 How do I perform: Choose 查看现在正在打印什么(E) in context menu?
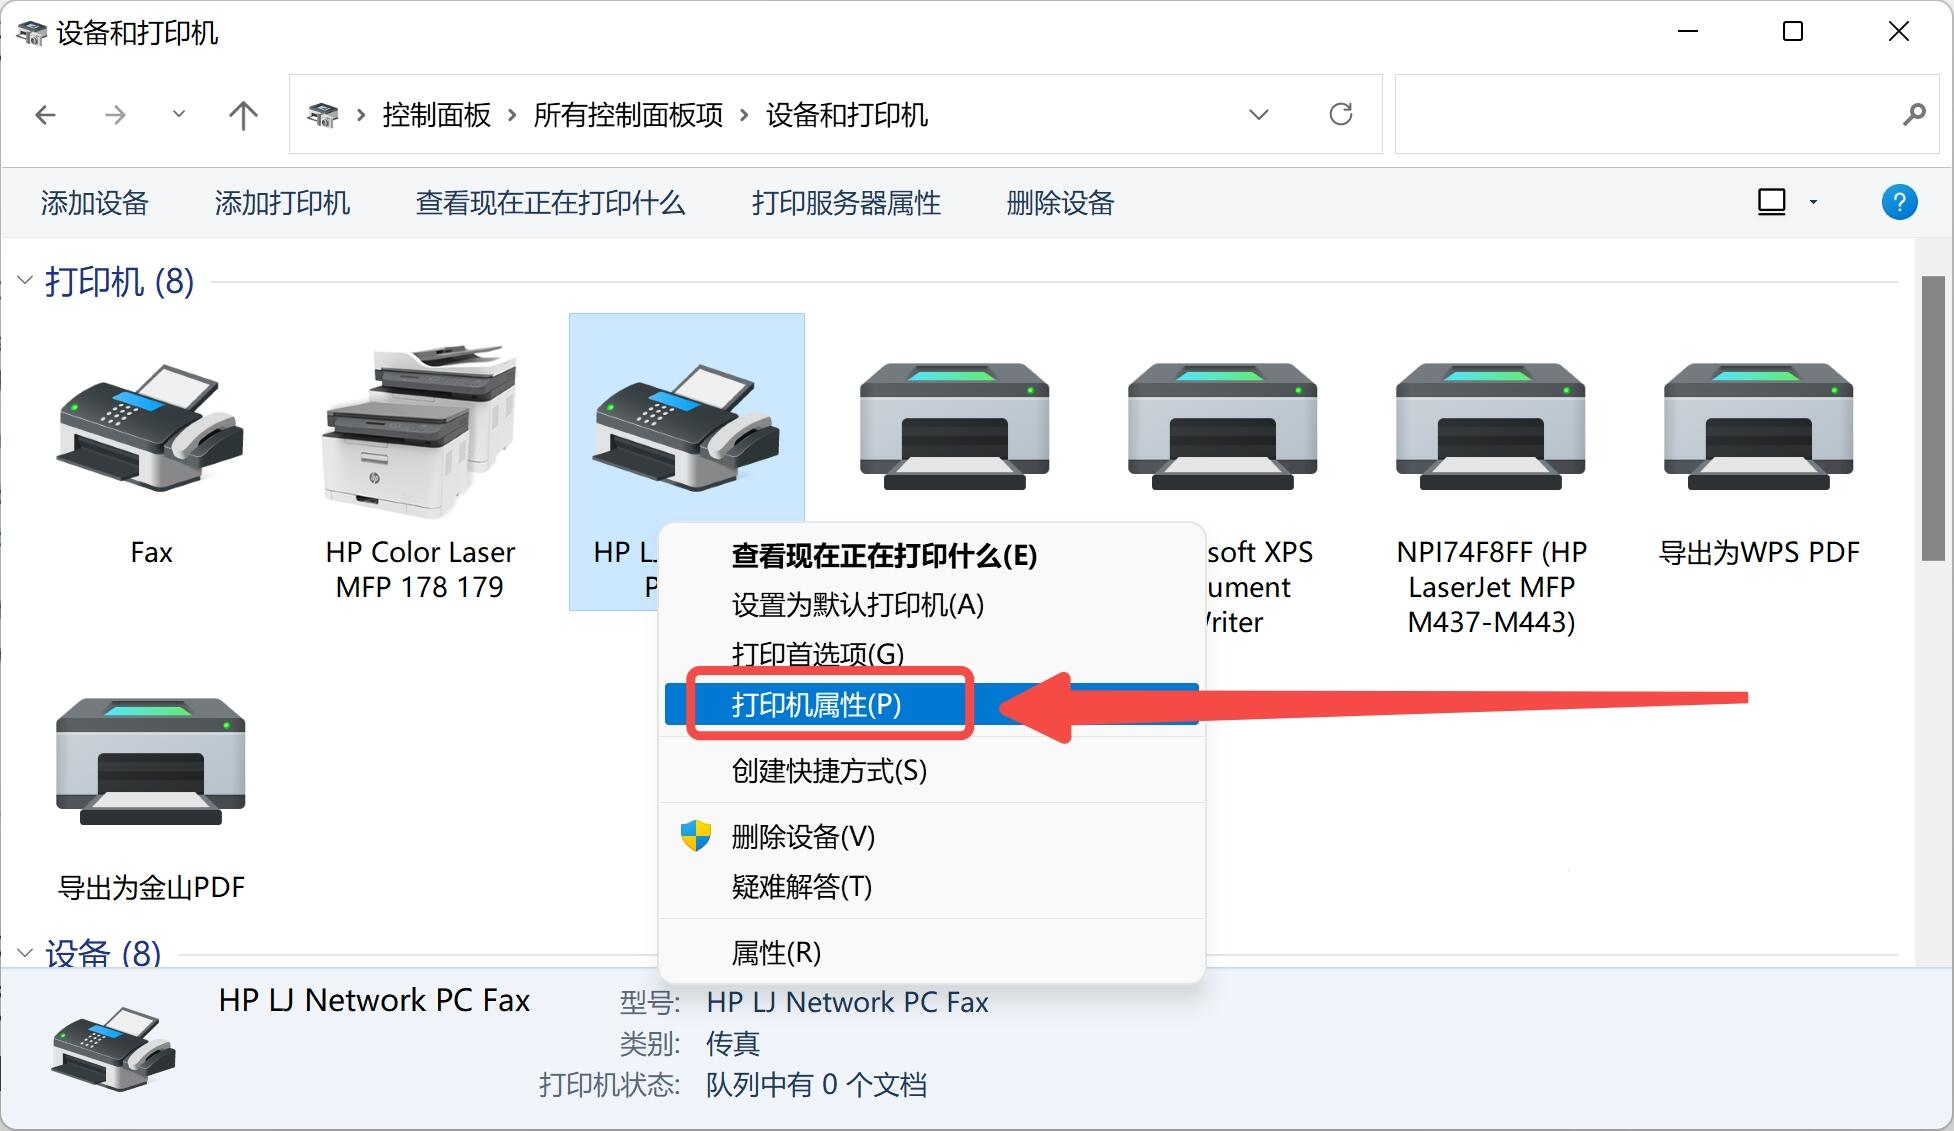(x=932, y=556)
